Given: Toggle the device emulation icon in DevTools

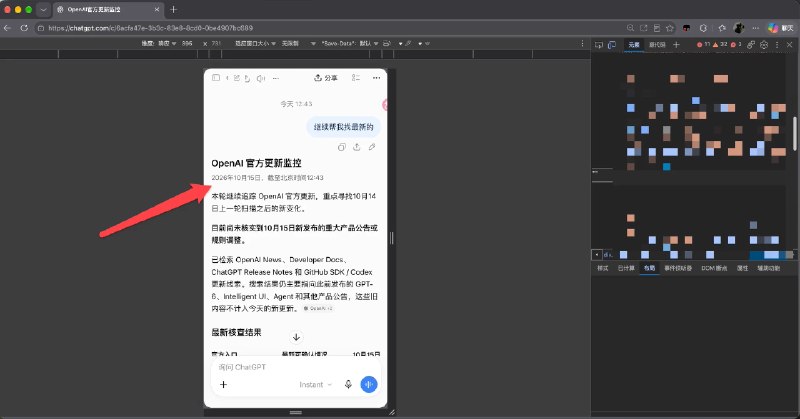Looking at the screenshot, I should click(x=612, y=45).
